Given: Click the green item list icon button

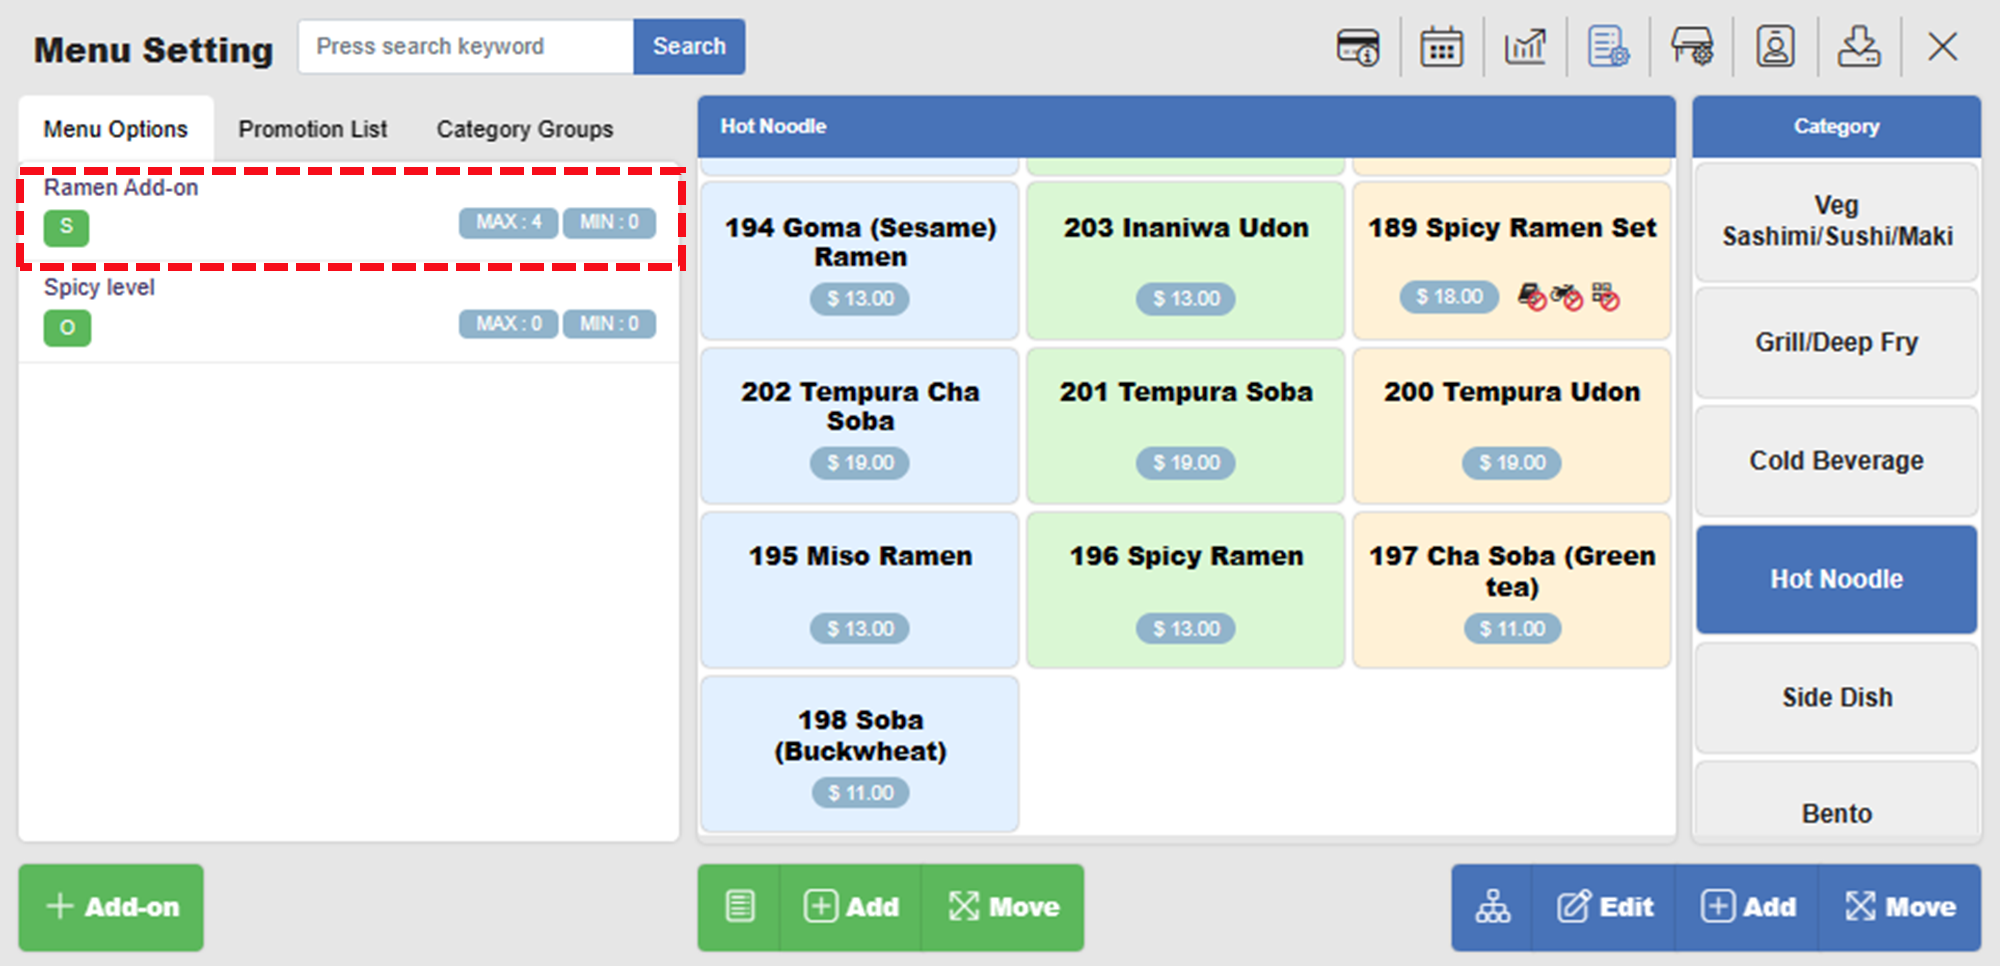Looking at the screenshot, I should click(x=740, y=907).
